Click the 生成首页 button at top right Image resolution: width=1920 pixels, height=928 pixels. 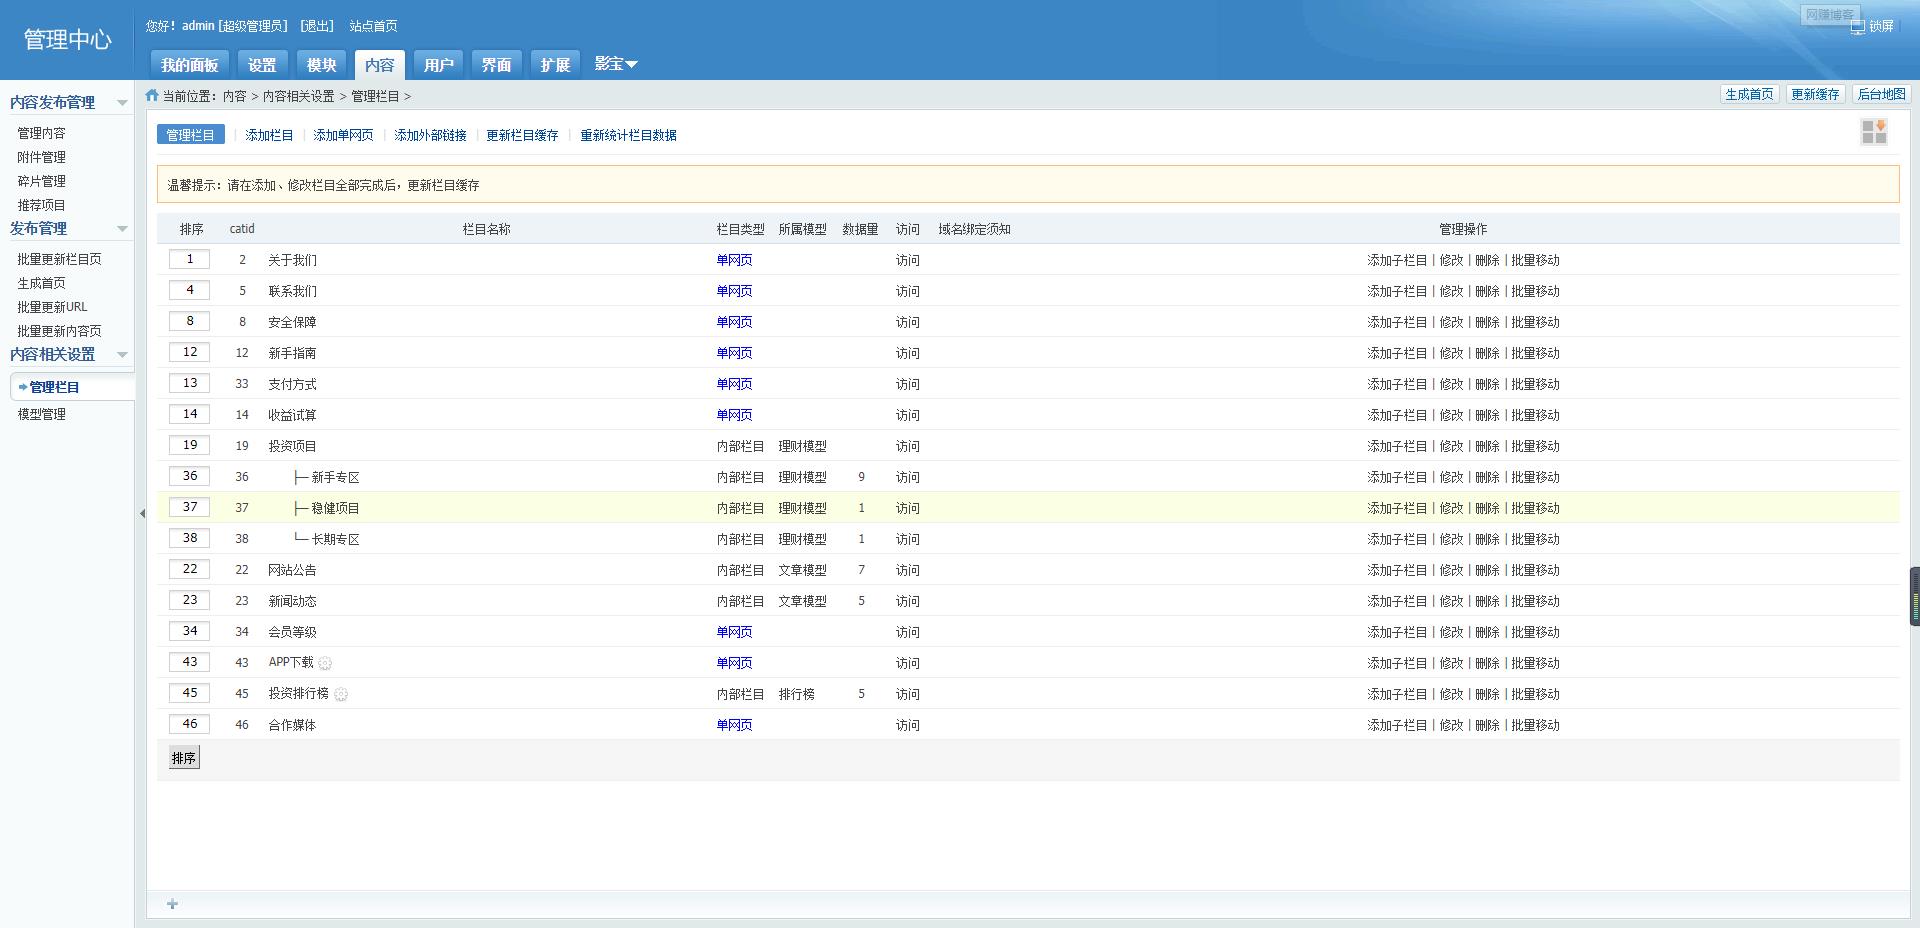click(x=1749, y=94)
